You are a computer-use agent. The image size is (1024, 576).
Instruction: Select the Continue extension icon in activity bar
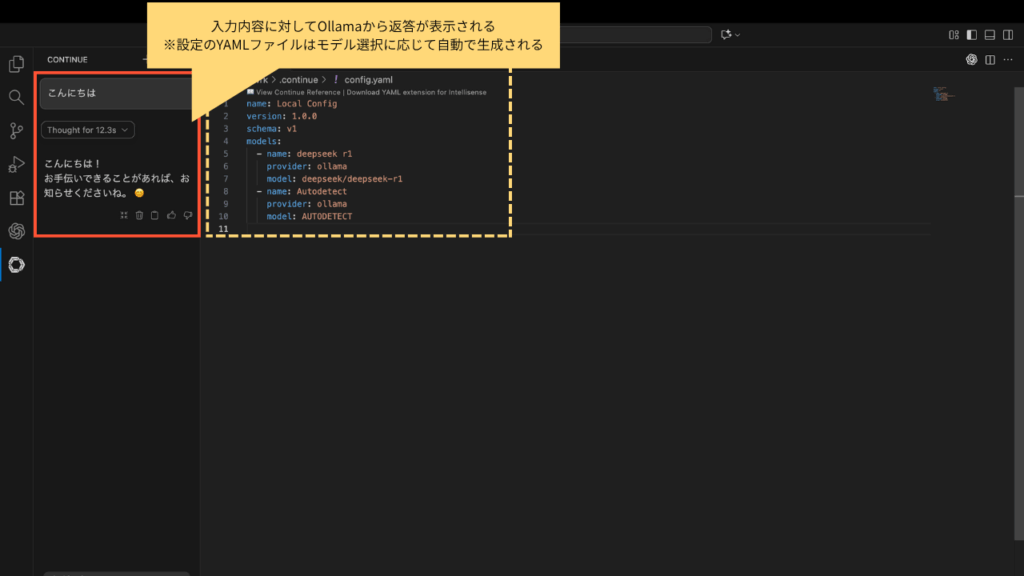click(x=16, y=265)
